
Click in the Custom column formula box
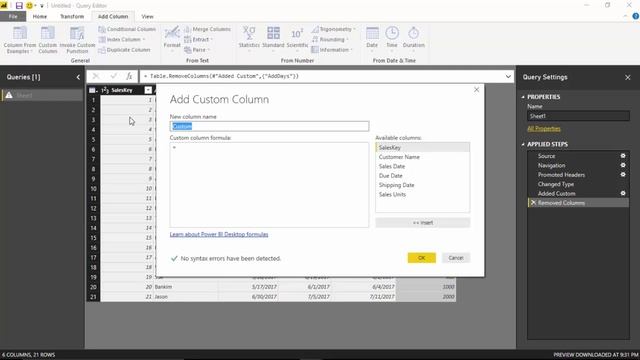click(269, 185)
